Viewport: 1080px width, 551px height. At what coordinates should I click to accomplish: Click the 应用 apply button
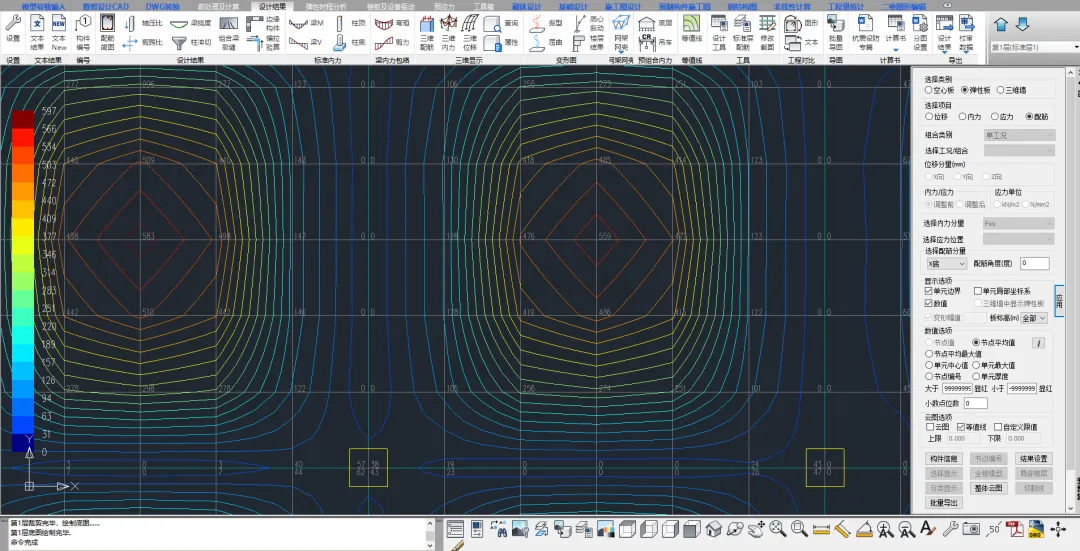tap(1059, 301)
